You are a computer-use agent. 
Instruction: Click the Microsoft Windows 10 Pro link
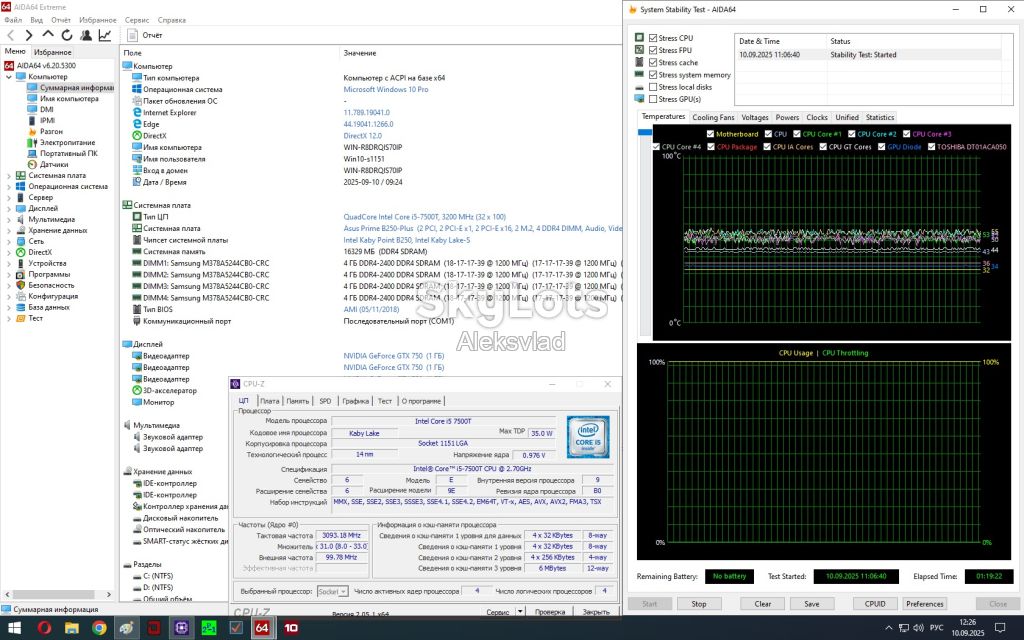coord(386,89)
